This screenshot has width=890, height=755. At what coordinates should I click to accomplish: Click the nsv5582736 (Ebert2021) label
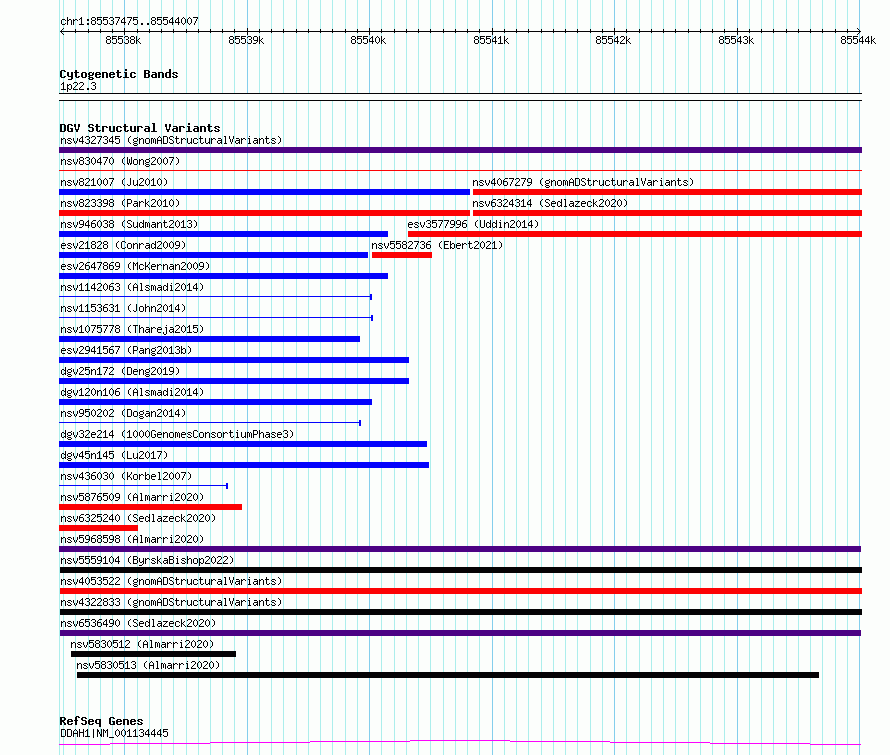(x=437, y=245)
